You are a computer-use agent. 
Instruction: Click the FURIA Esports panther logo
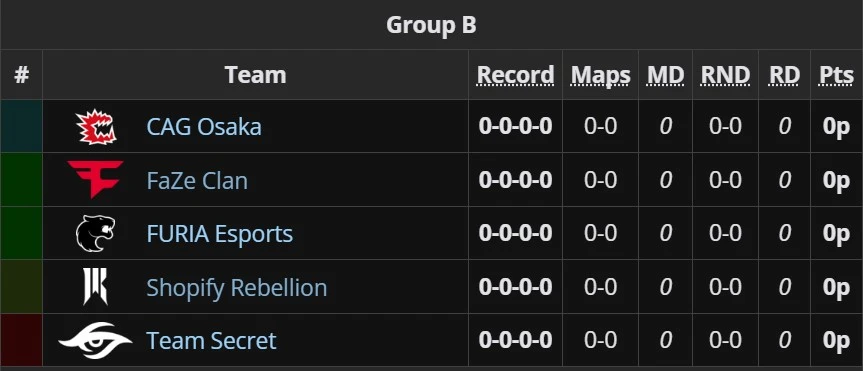(x=95, y=233)
